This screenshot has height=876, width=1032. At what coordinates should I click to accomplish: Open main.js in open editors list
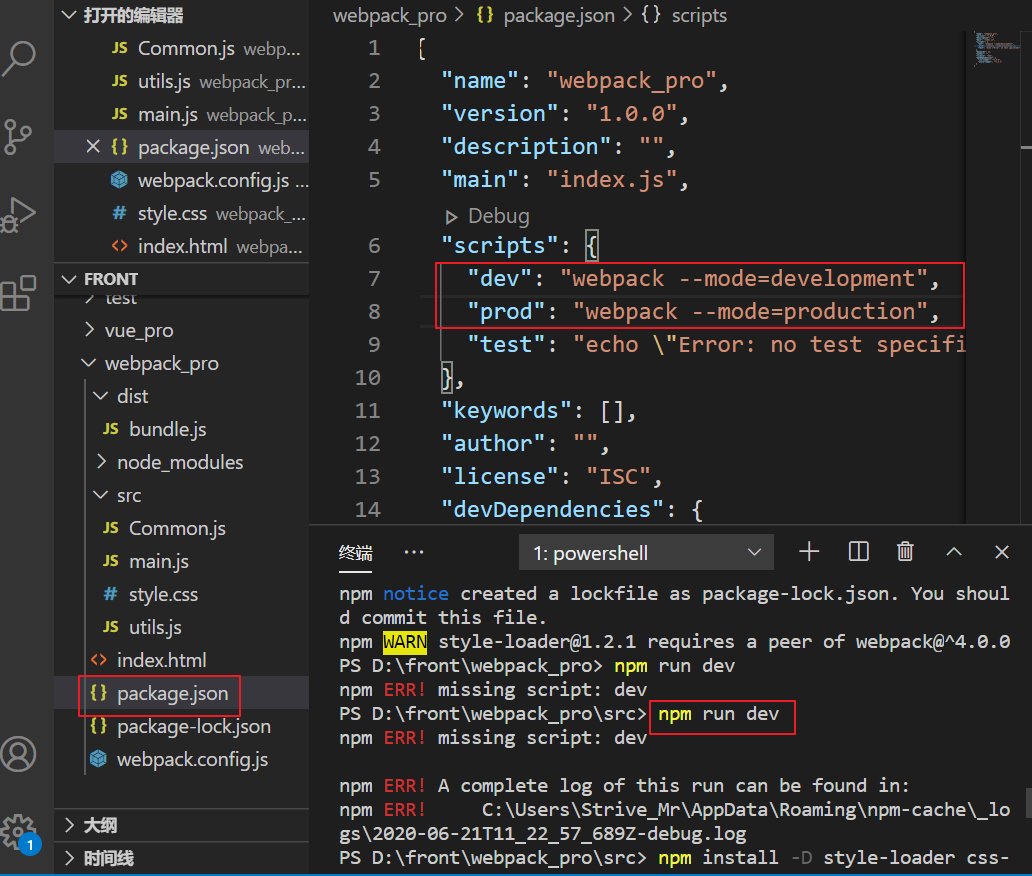tap(182, 114)
